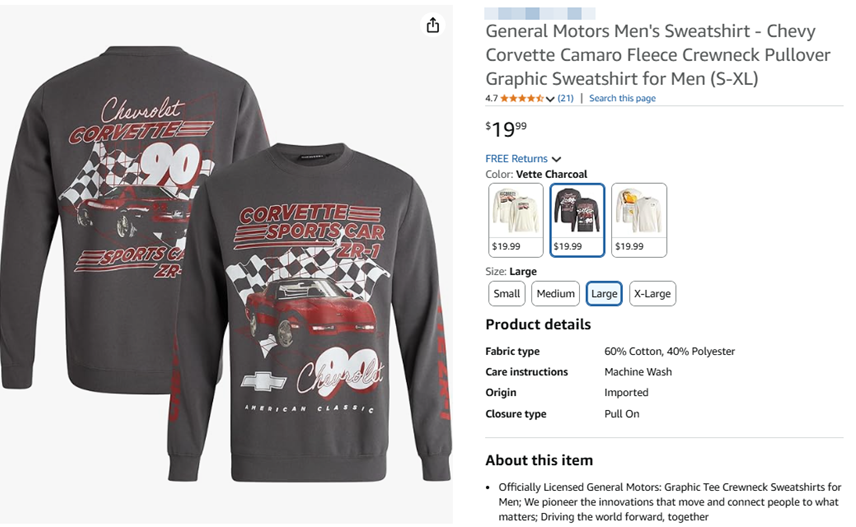This screenshot has width=856, height=527.
Task: Select size X-Large
Action: 652,293
